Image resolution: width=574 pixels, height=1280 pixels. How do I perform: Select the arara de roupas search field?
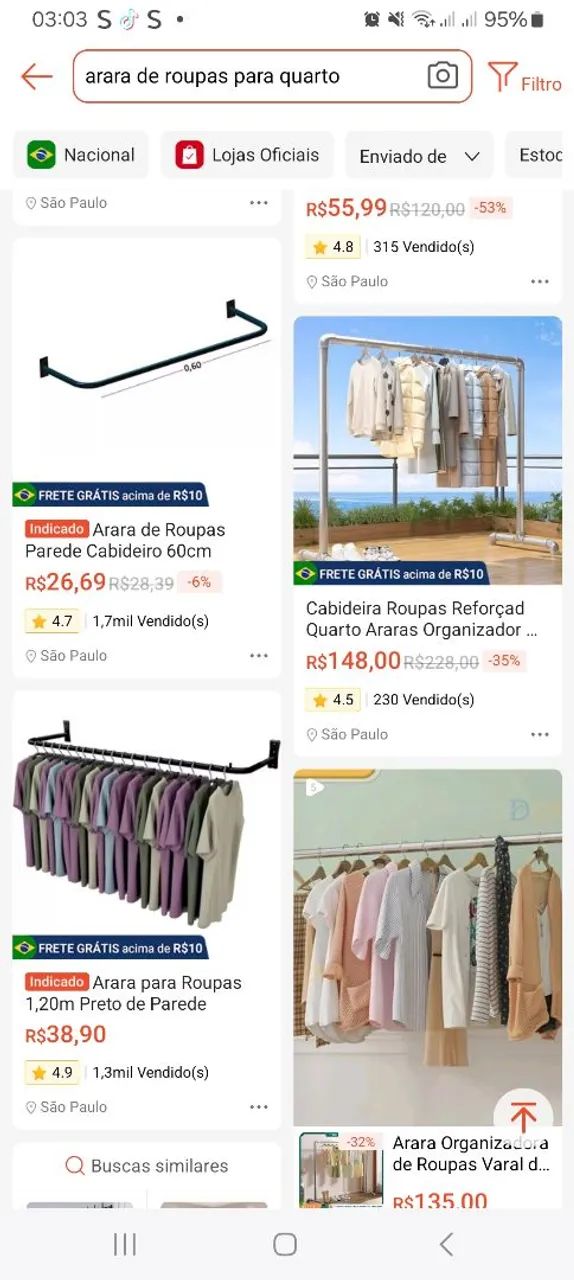pyautogui.click(x=250, y=76)
